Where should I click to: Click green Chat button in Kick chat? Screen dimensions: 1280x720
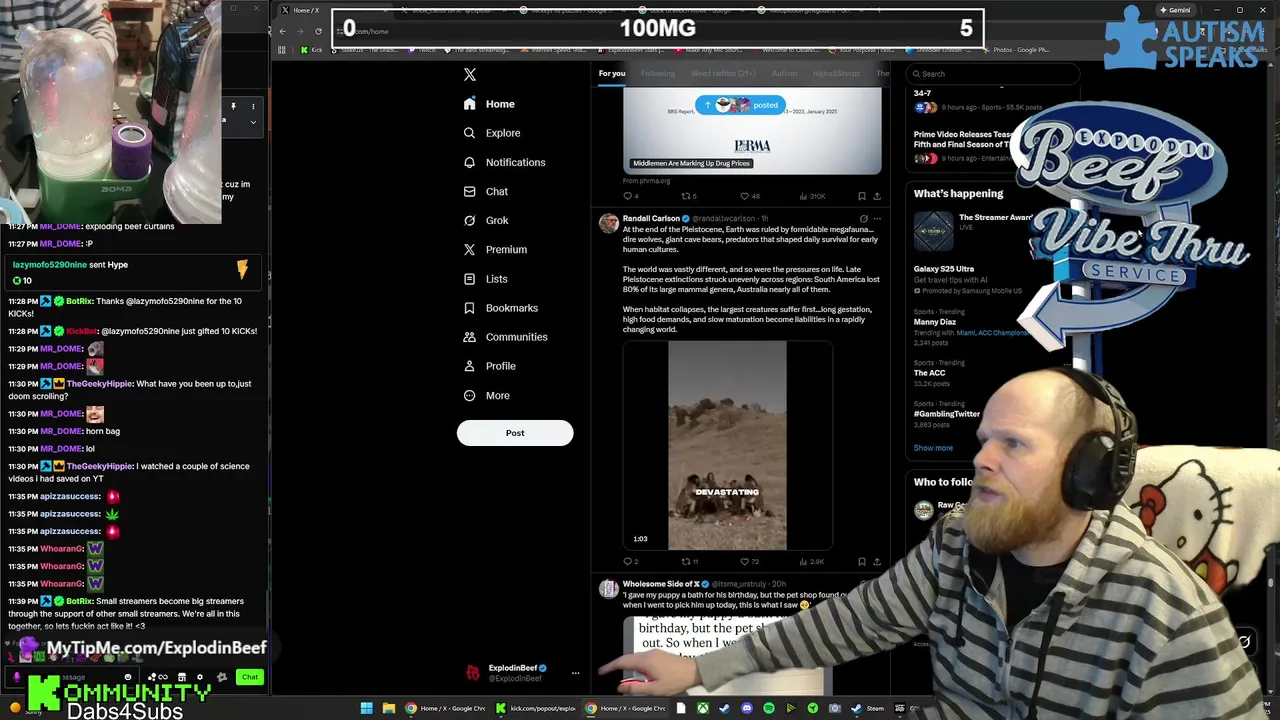(x=249, y=677)
